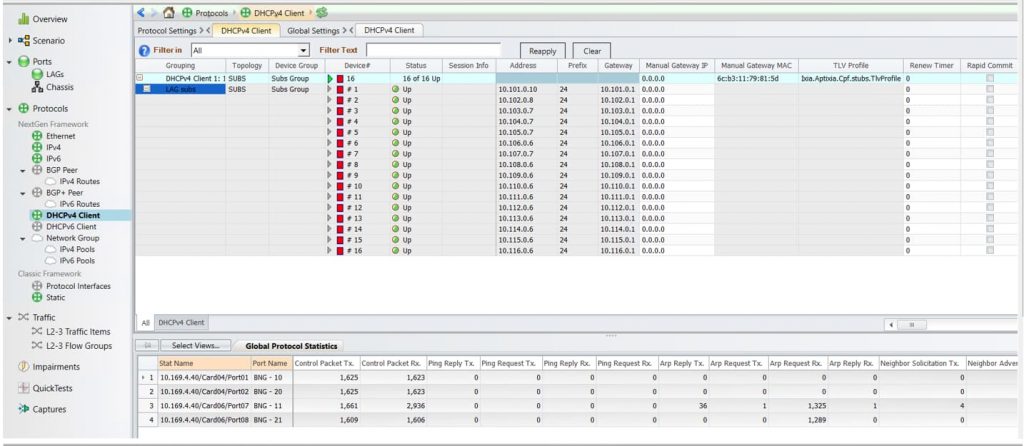The height and width of the screenshot is (446, 1024).
Task: Expand the Scenario tree node
Action: pyautogui.click(x=10, y=40)
